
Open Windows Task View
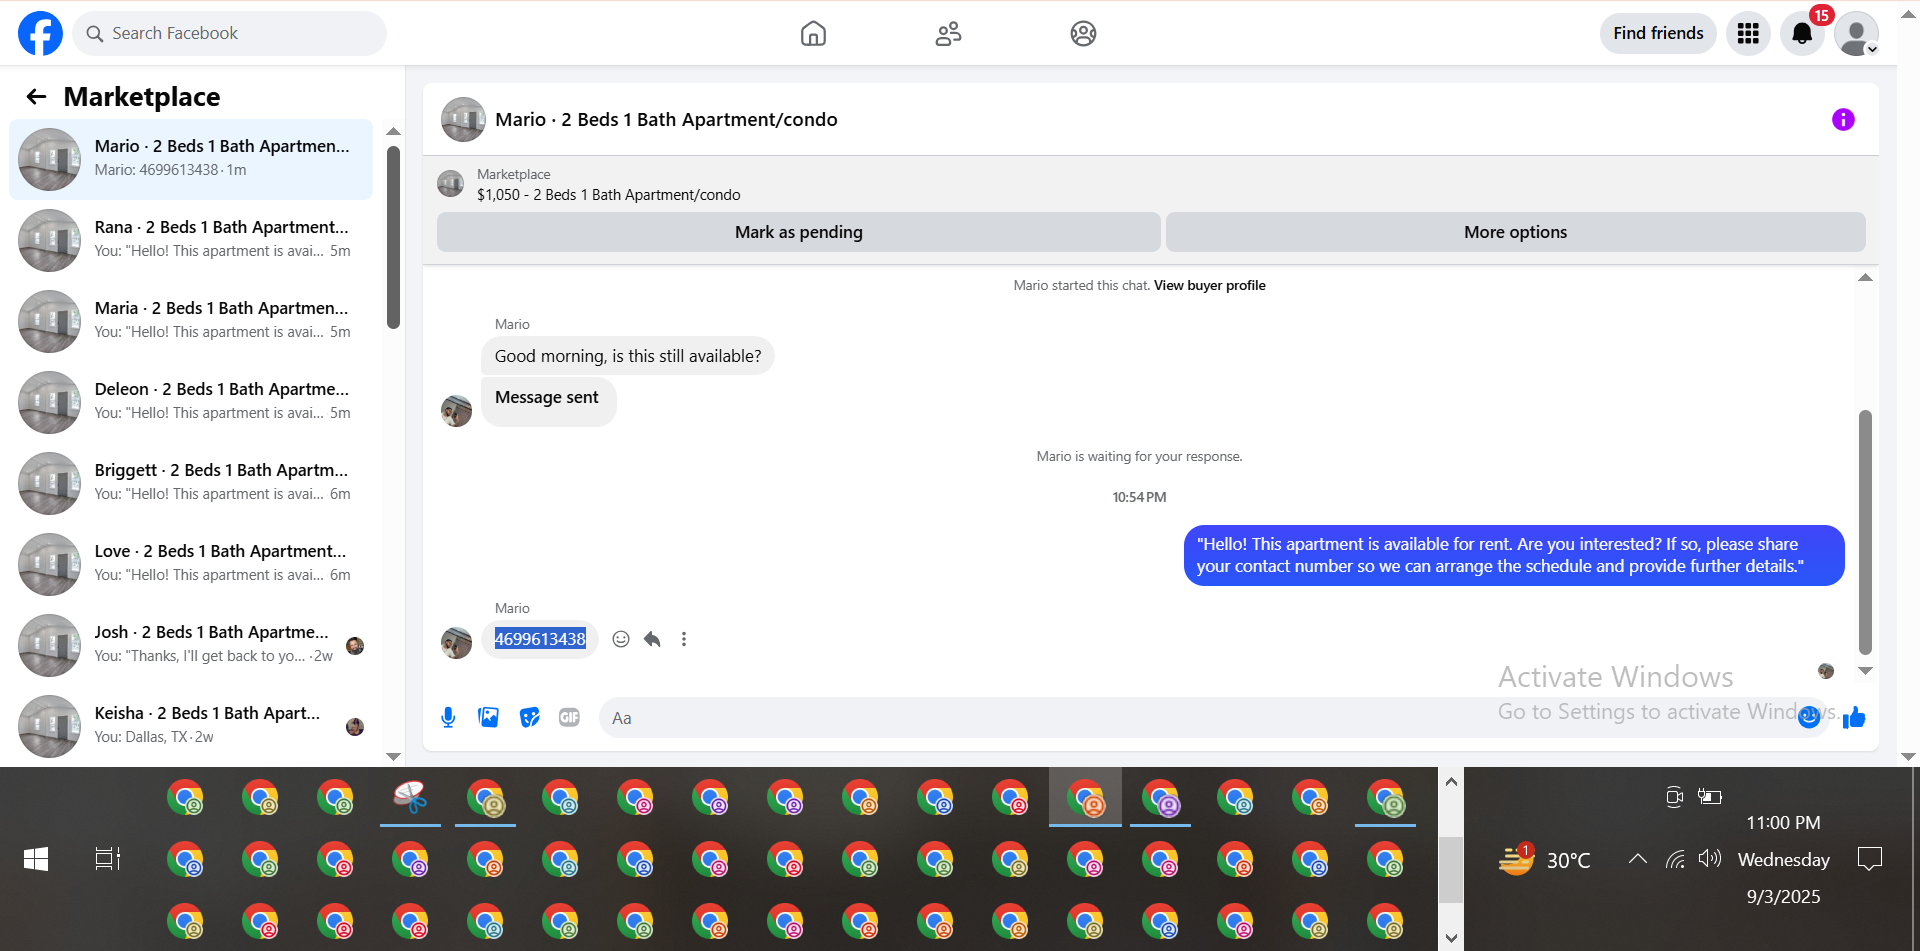[x=107, y=859]
